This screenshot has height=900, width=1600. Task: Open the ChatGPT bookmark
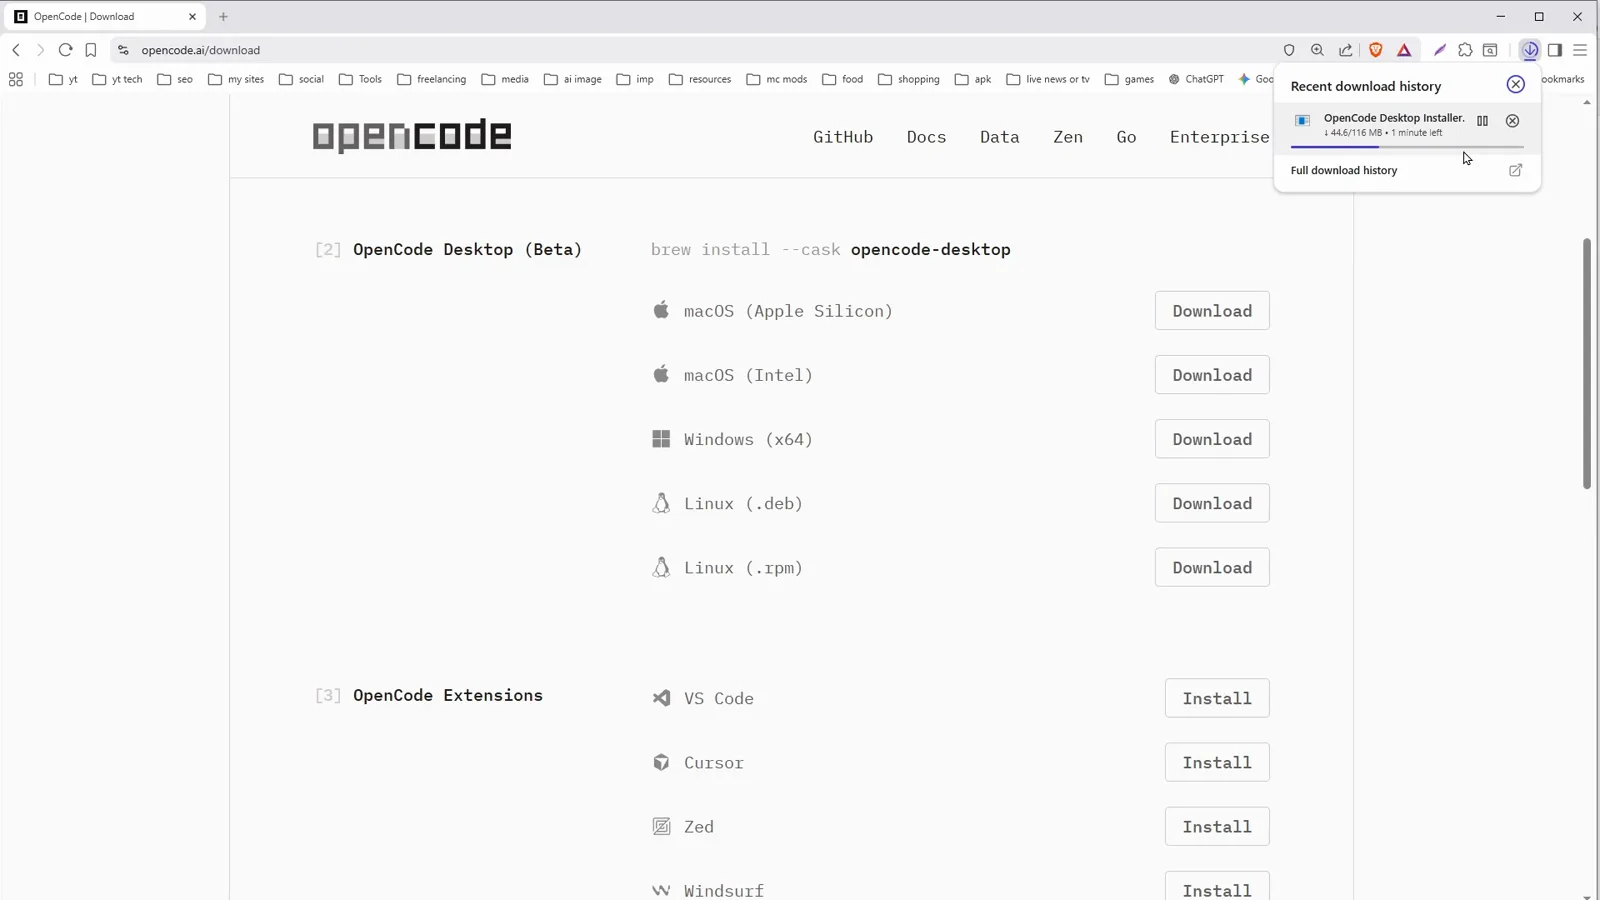coord(1196,79)
